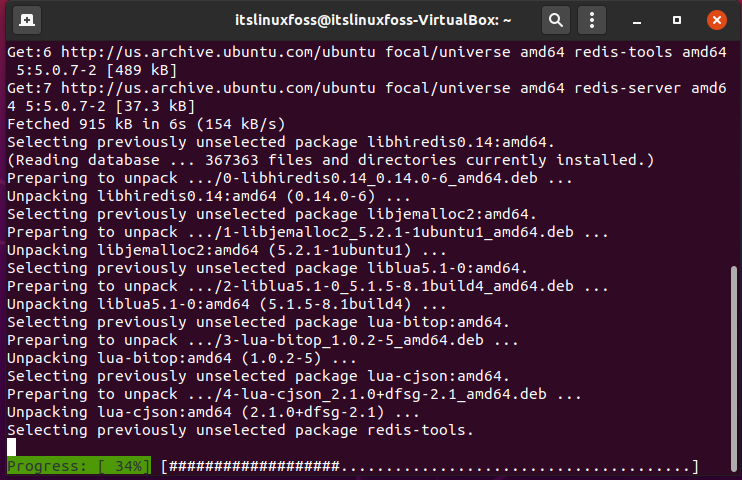Click 'Unpacking lua-bitop:amd64 (1.0.2-5)' line
The width and height of the screenshot is (742, 480).
pyautogui.click(x=182, y=358)
